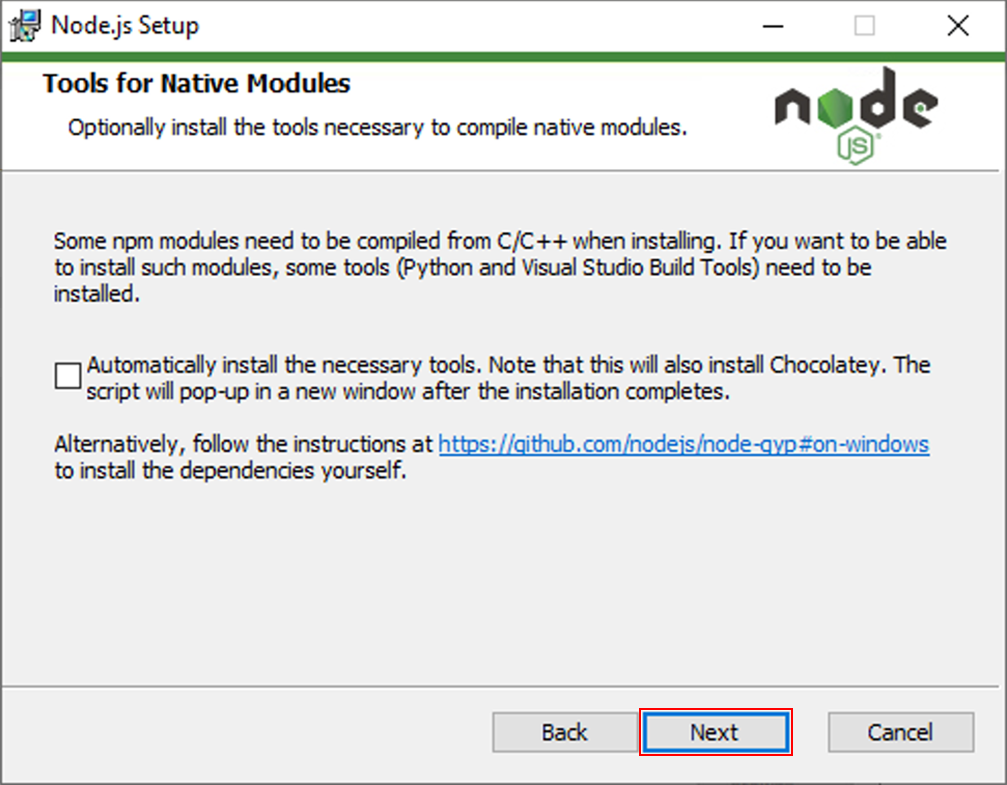Open the node-gyp GitHub instructions link

click(684, 444)
